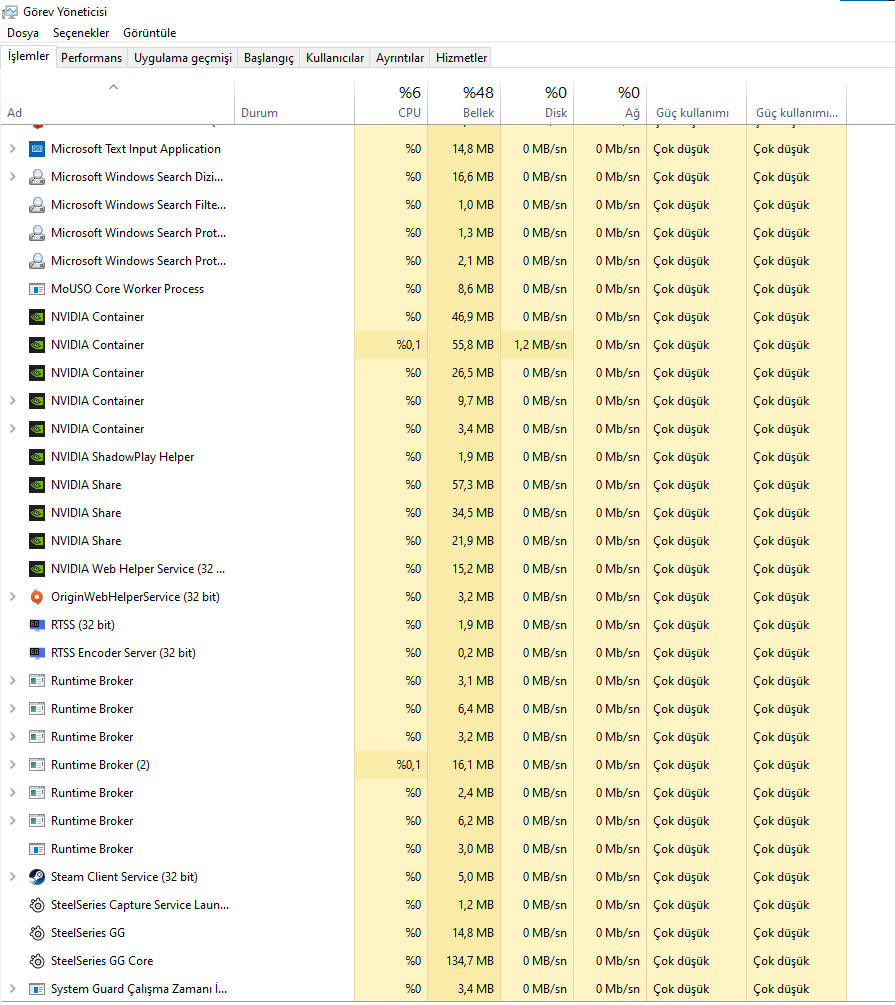Click the Runtime Broker icon using 6,4 MB
The image size is (895, 1005).
[37, 709]
